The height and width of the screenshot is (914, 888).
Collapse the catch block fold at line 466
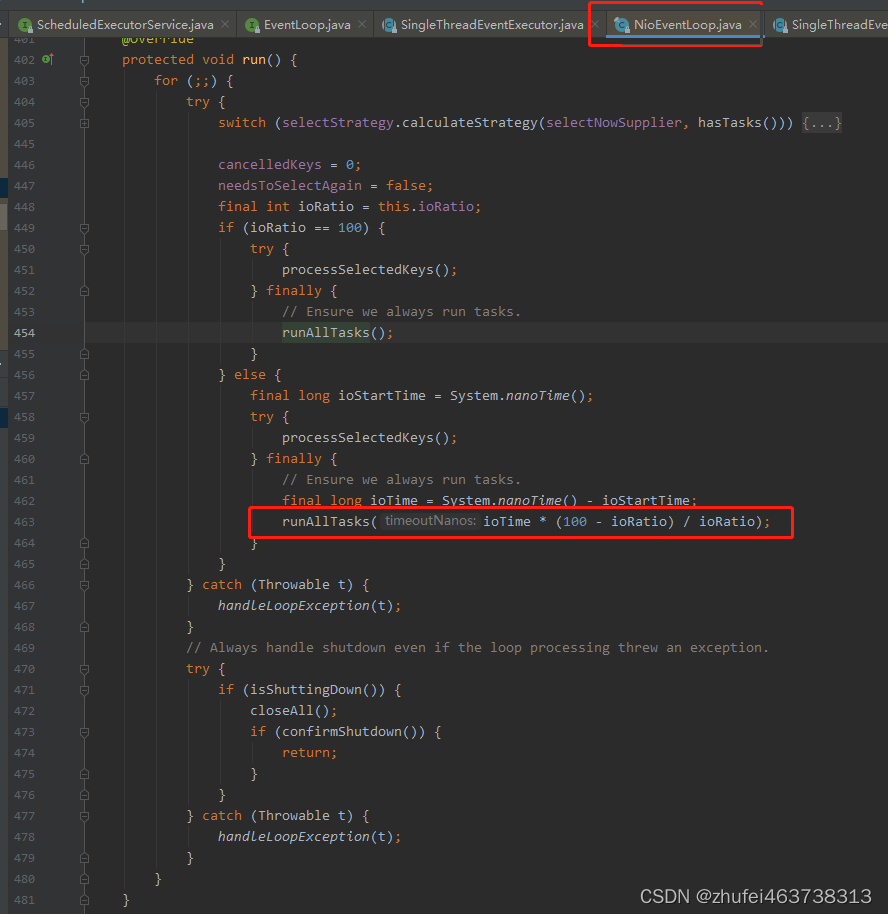[85, 585]
